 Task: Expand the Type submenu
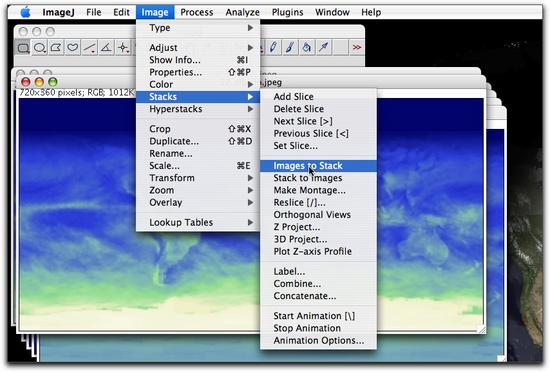(x=198, y=28)
